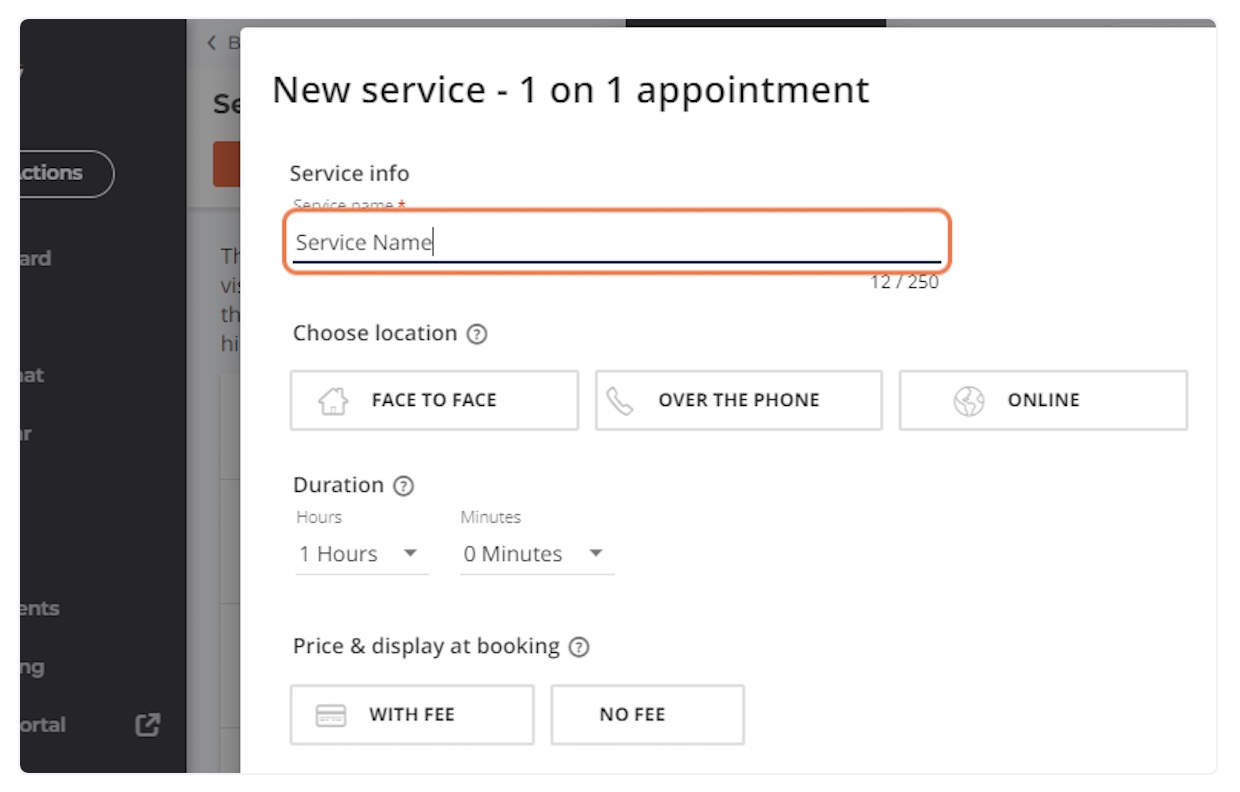Screen dimensions: 1240x792
Task: Click the Service name input field
Action: pos(617,242)
